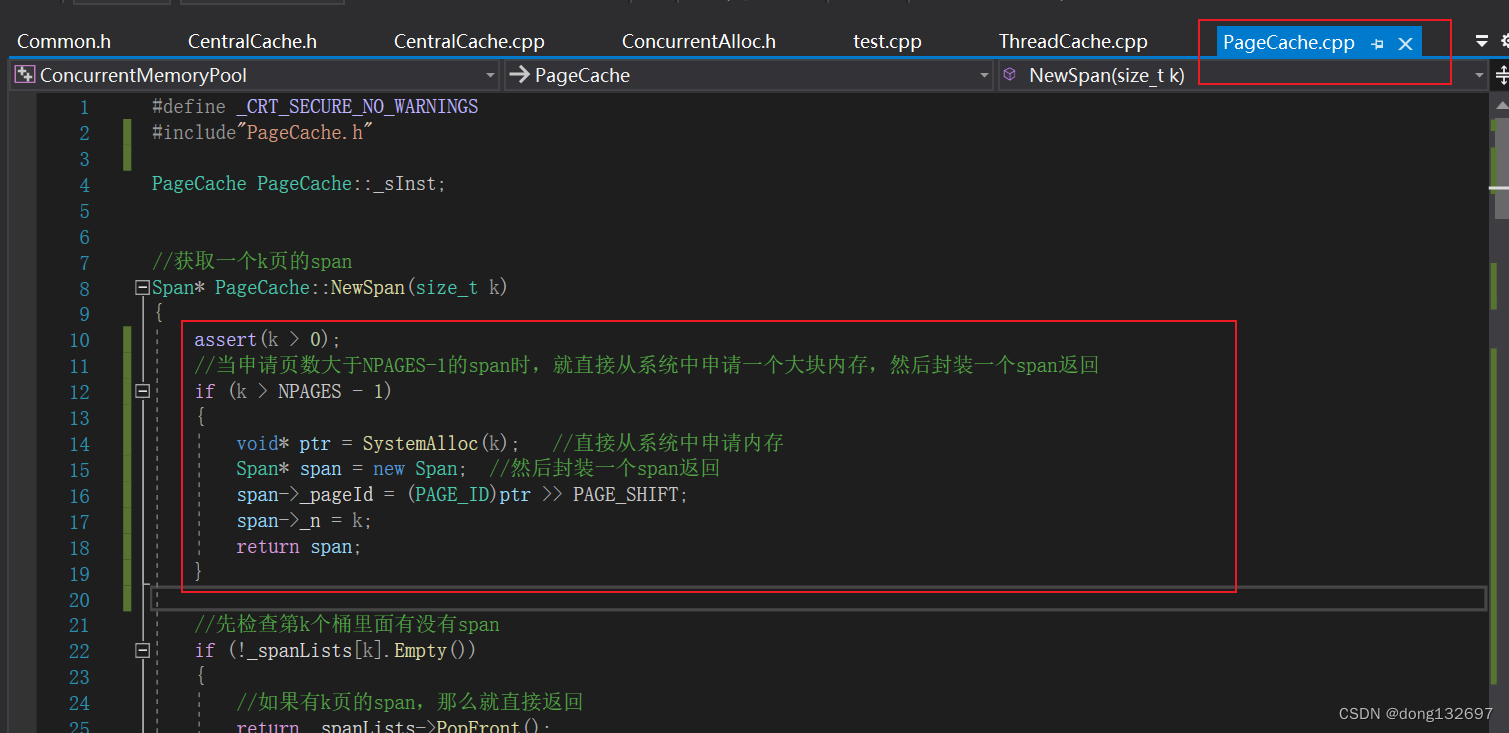Viewport: 1509px width, 733px height.
Task: Close the PageCache.cpp tab
Action: [x=1405, y=44]
